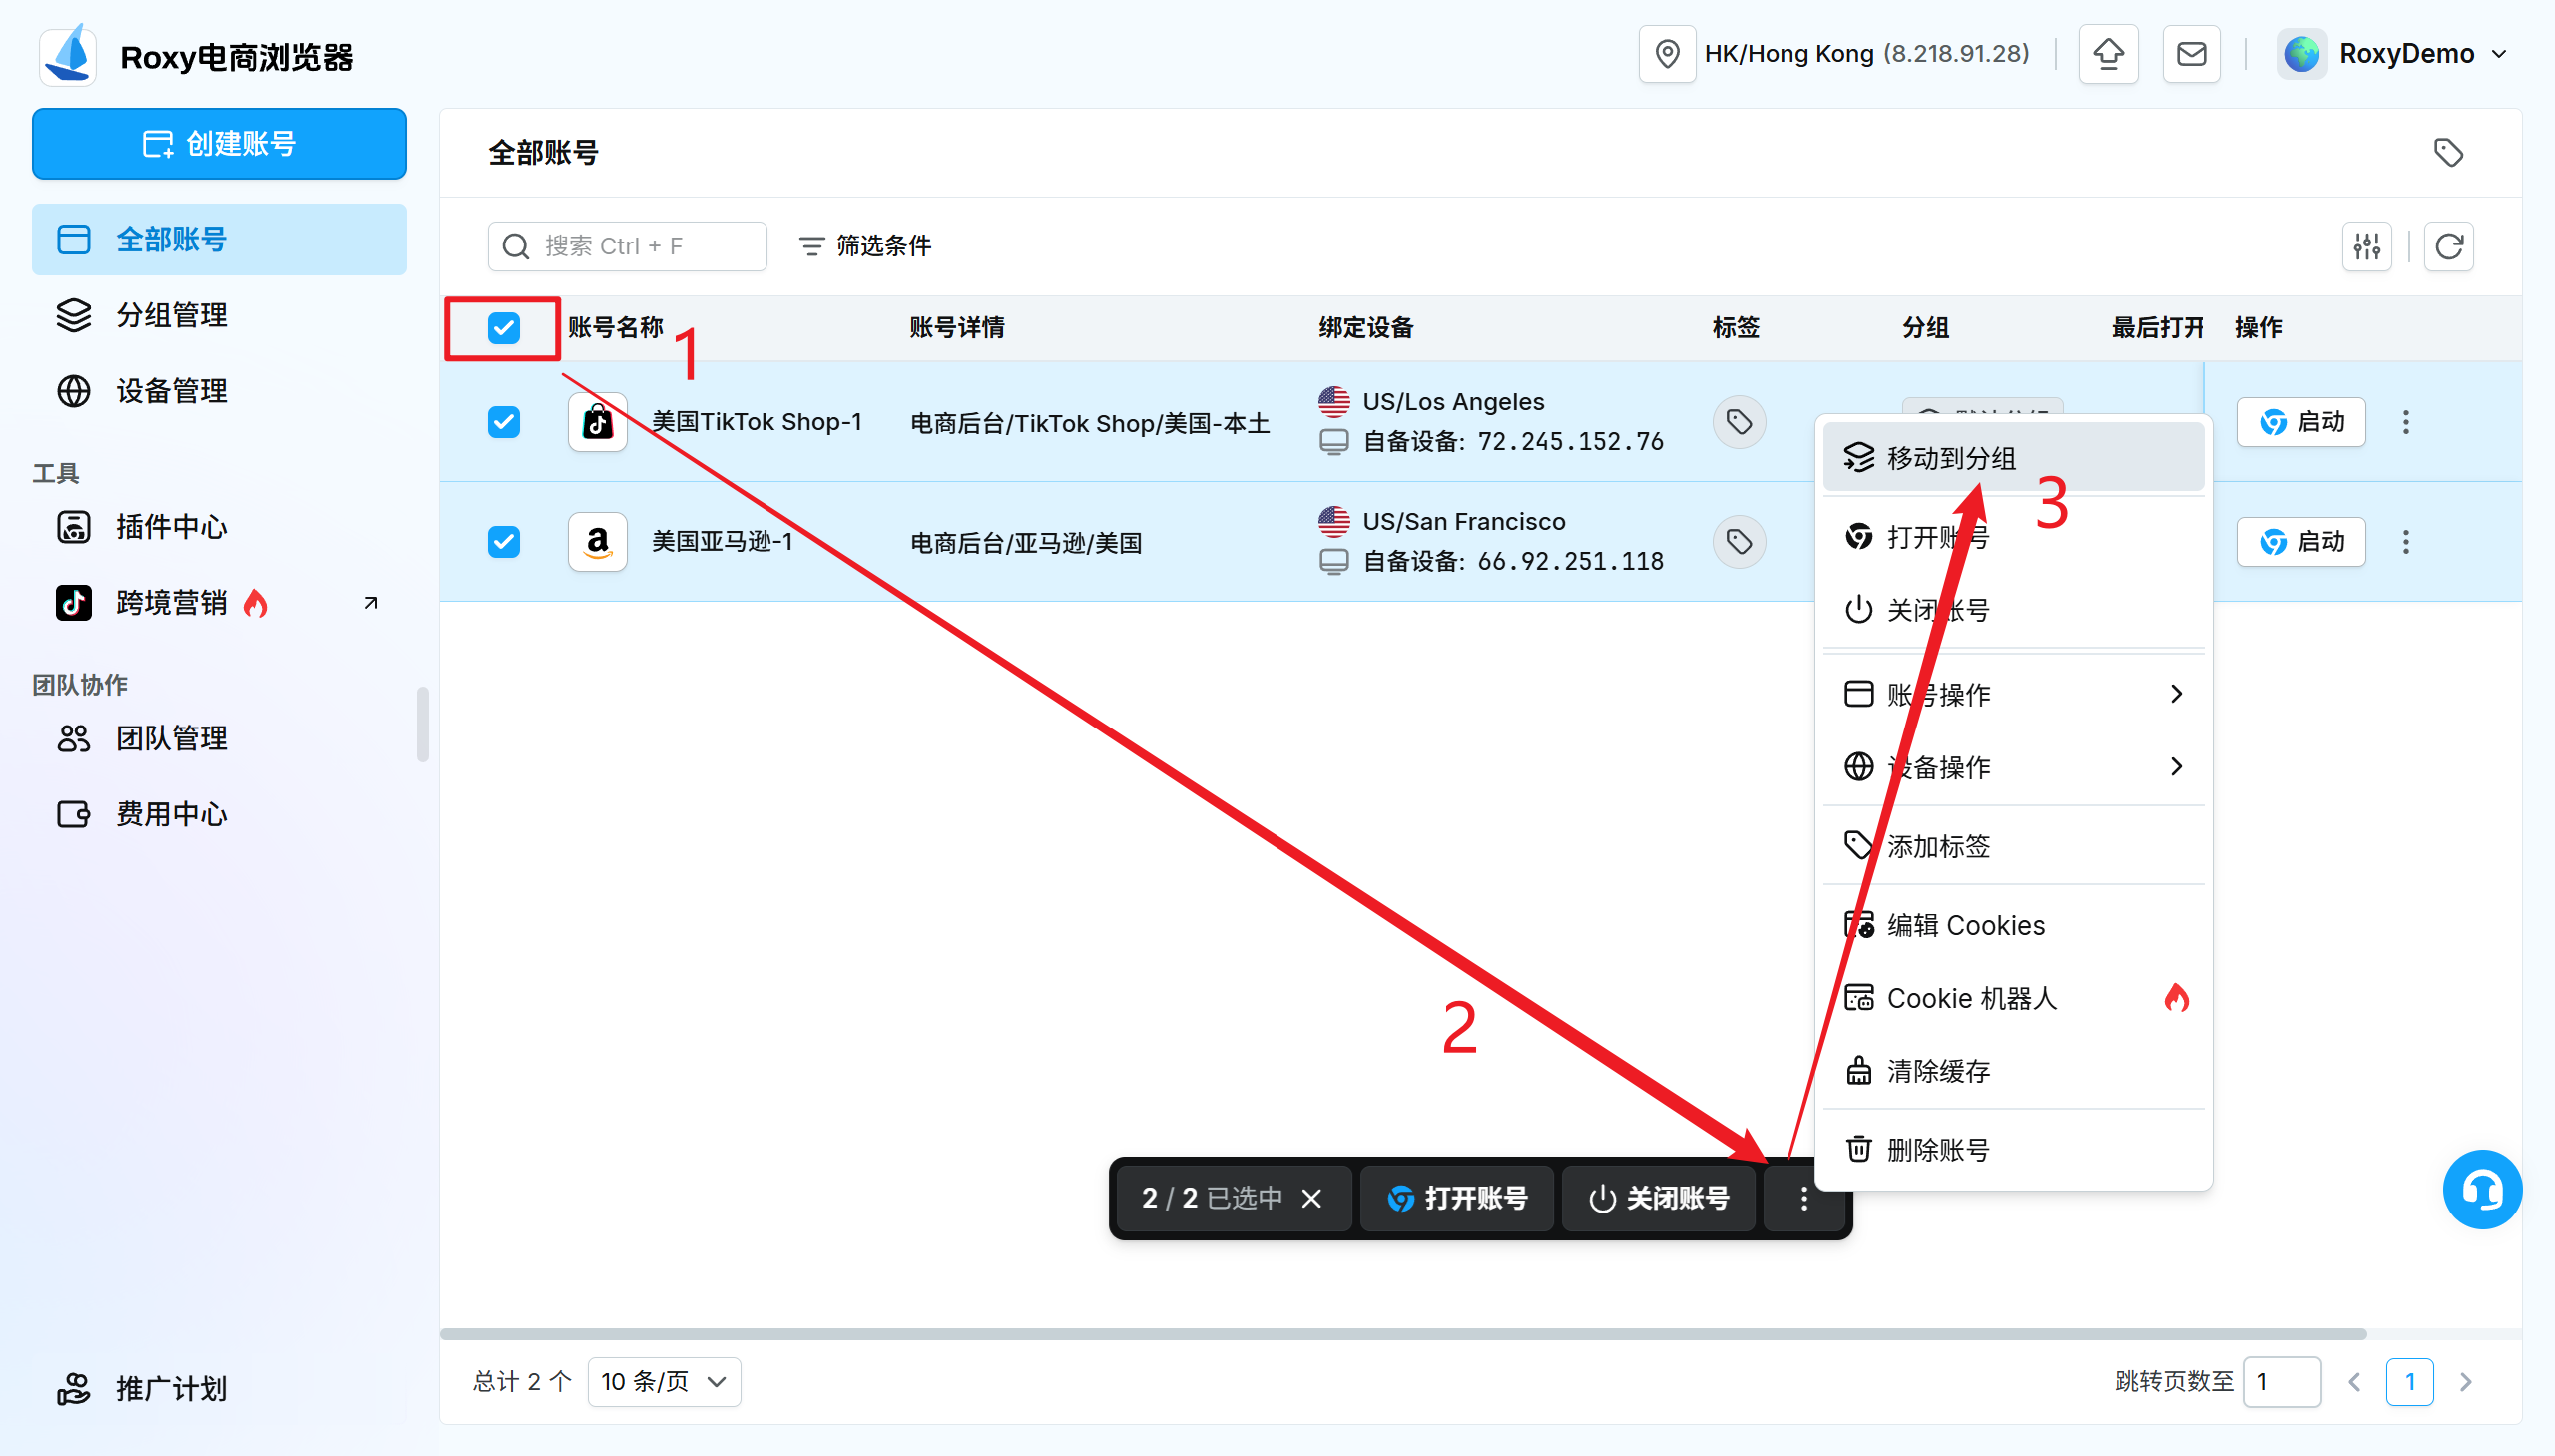Choose 移动到分组 from context menu
Viewport: 2555px width, 1456px height.
pos(2013,458)
